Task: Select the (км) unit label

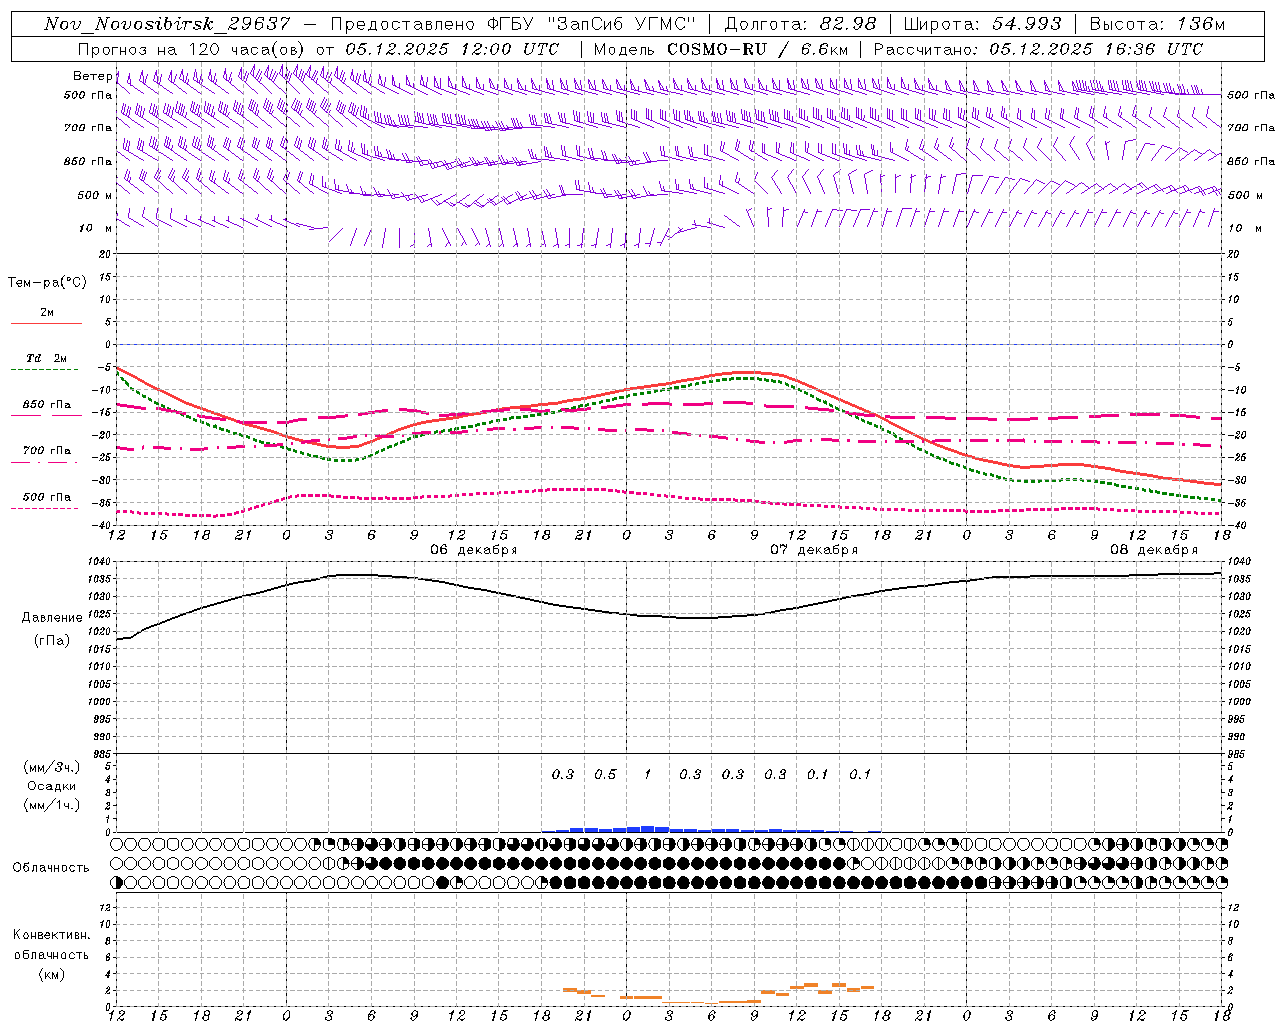Action: click(51, 974)
